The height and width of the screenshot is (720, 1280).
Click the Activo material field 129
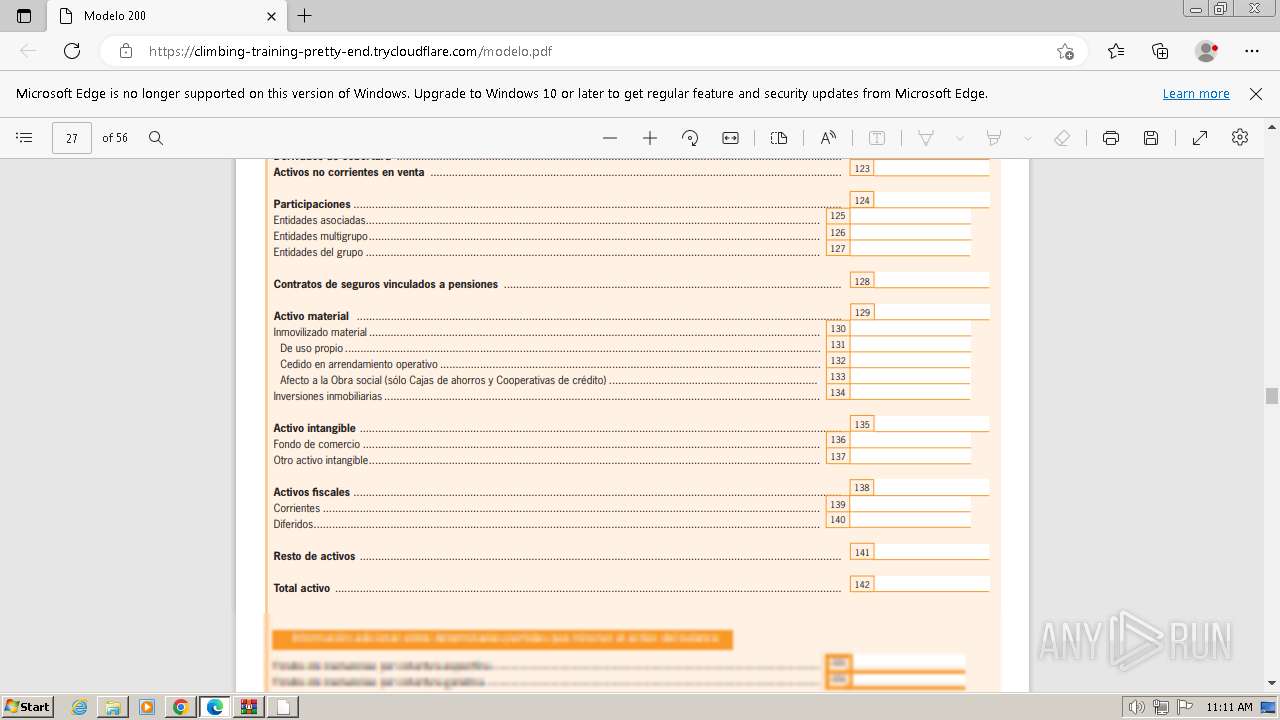tap(931, 312)
